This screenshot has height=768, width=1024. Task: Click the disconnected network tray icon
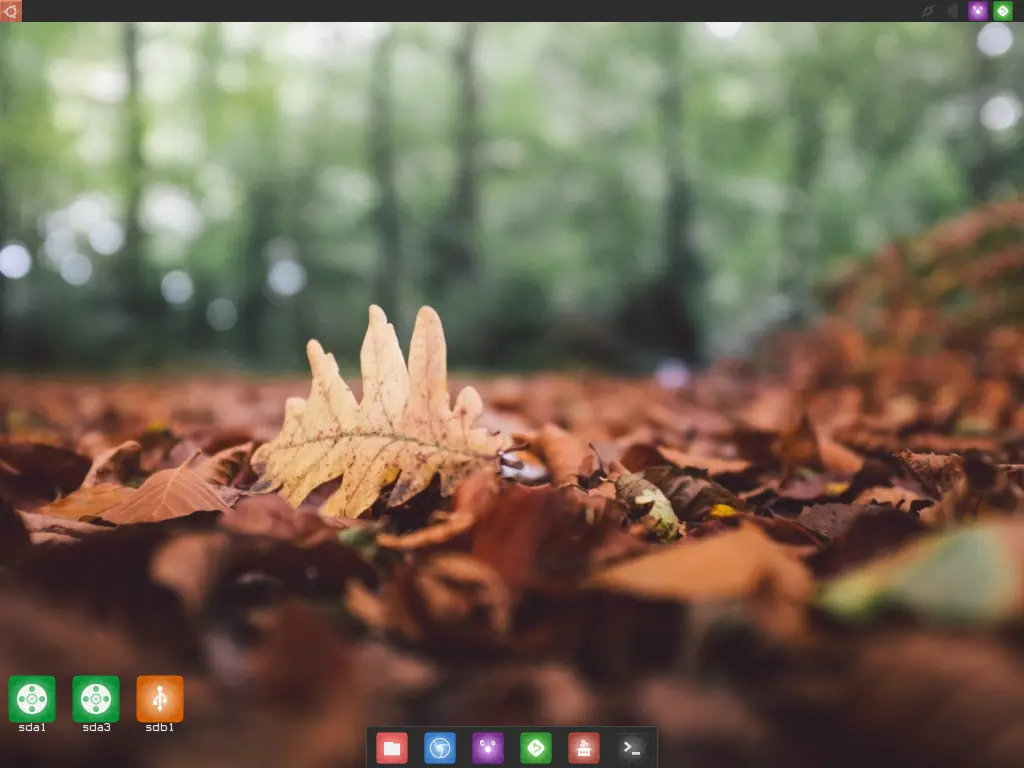[x=927, y=10]
